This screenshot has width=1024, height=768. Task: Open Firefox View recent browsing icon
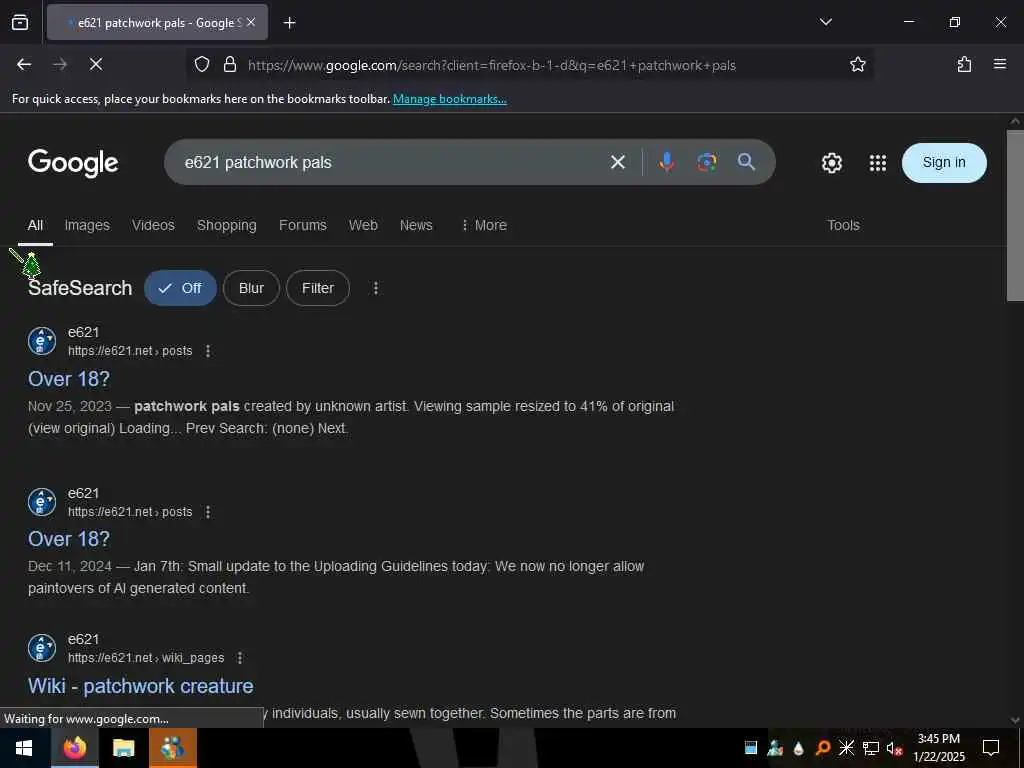20,22
